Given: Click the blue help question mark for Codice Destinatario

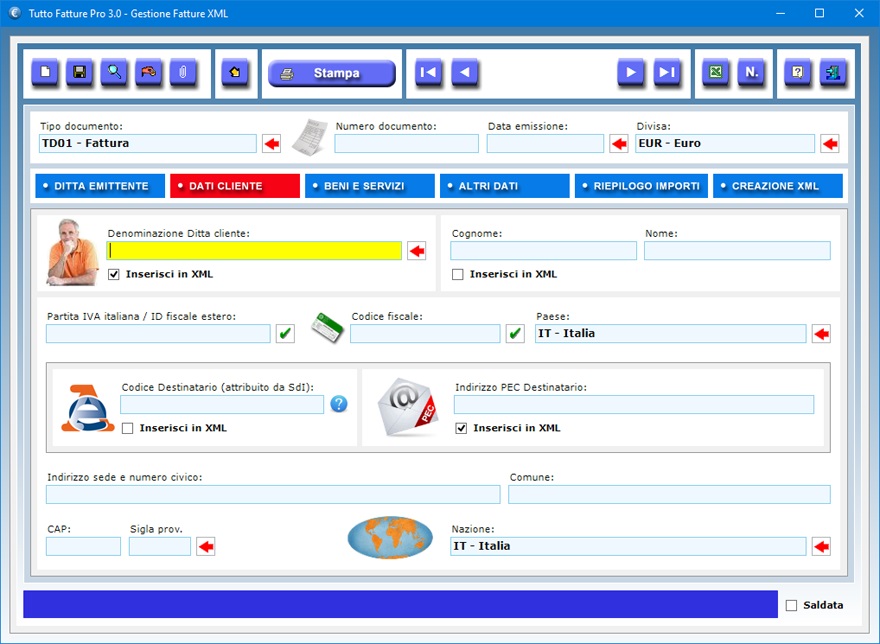Looking at the screenshot, I should click(339, 404).
